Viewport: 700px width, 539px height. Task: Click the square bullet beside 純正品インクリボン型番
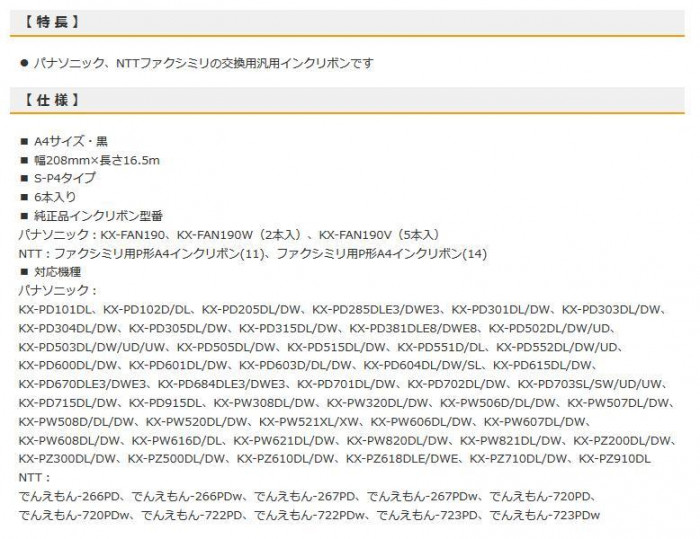pos(24,216)
